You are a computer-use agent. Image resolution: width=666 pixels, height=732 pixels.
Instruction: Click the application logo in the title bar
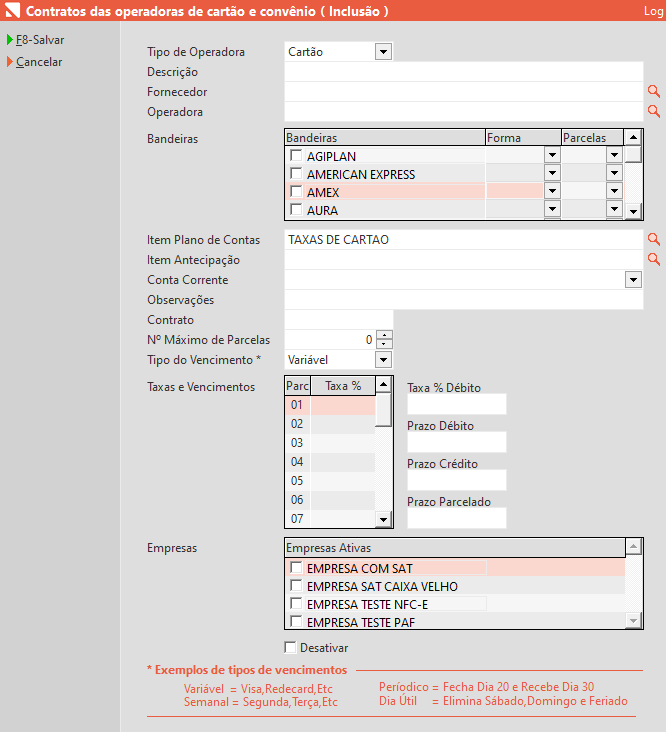[x=12, y=10]
